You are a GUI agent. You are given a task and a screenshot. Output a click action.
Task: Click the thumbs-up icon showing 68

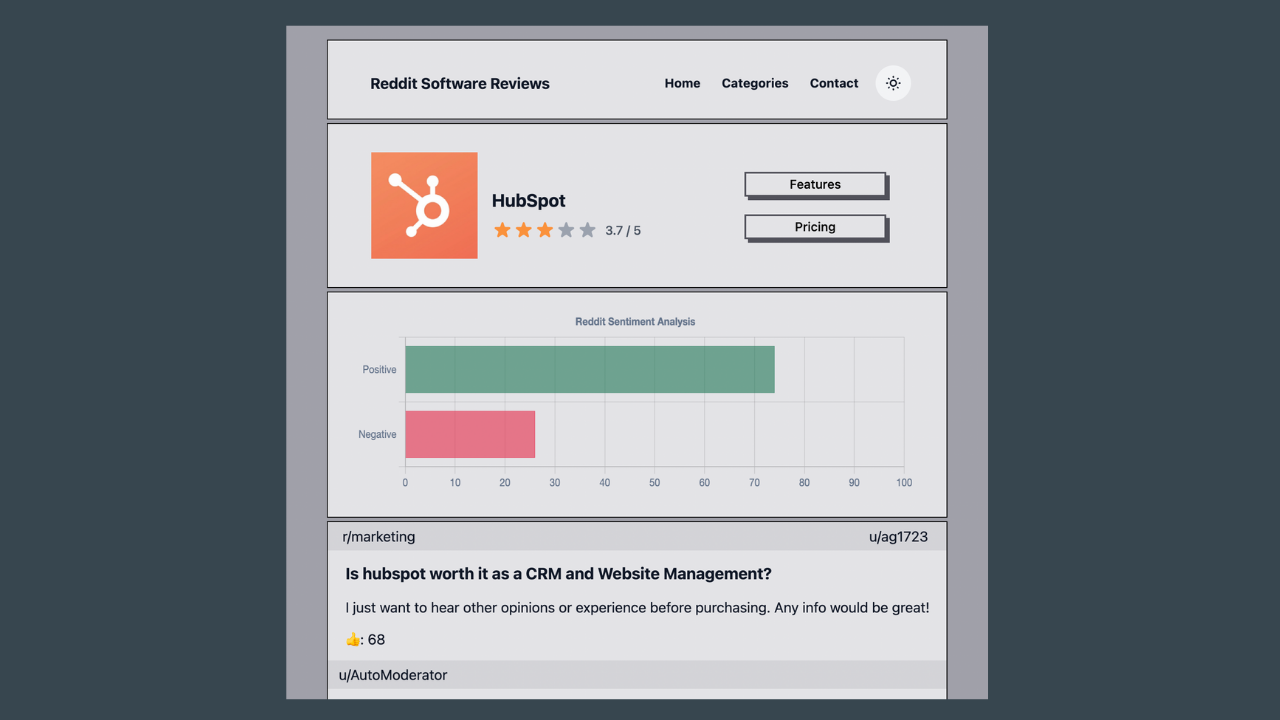352,639
